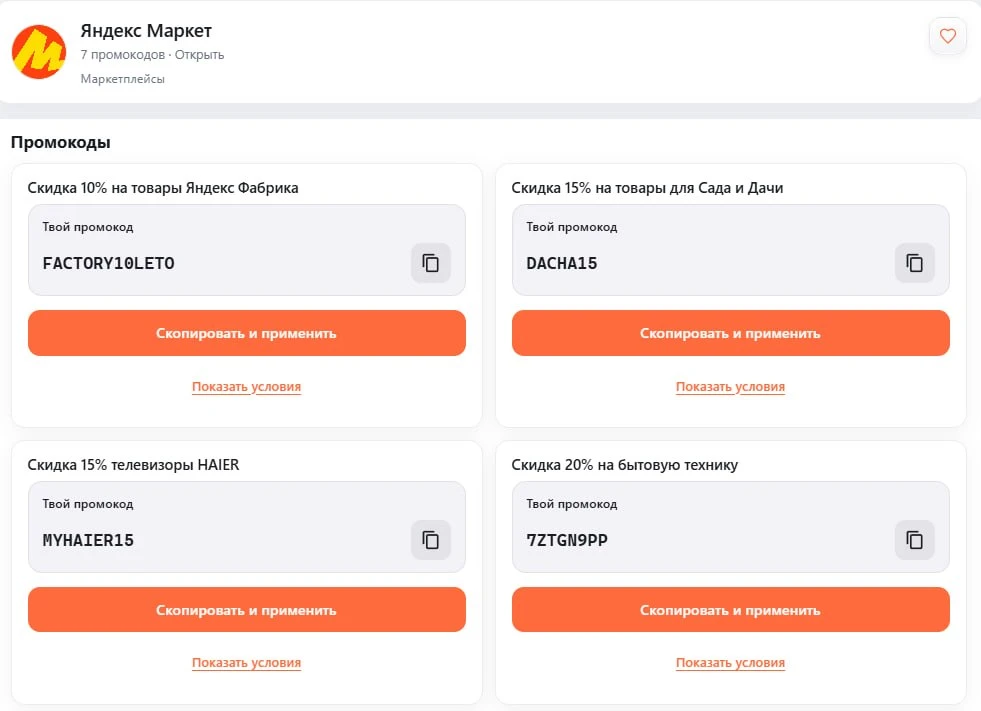Add Яндекс Маркет to favorites heart

pos(948,36)
